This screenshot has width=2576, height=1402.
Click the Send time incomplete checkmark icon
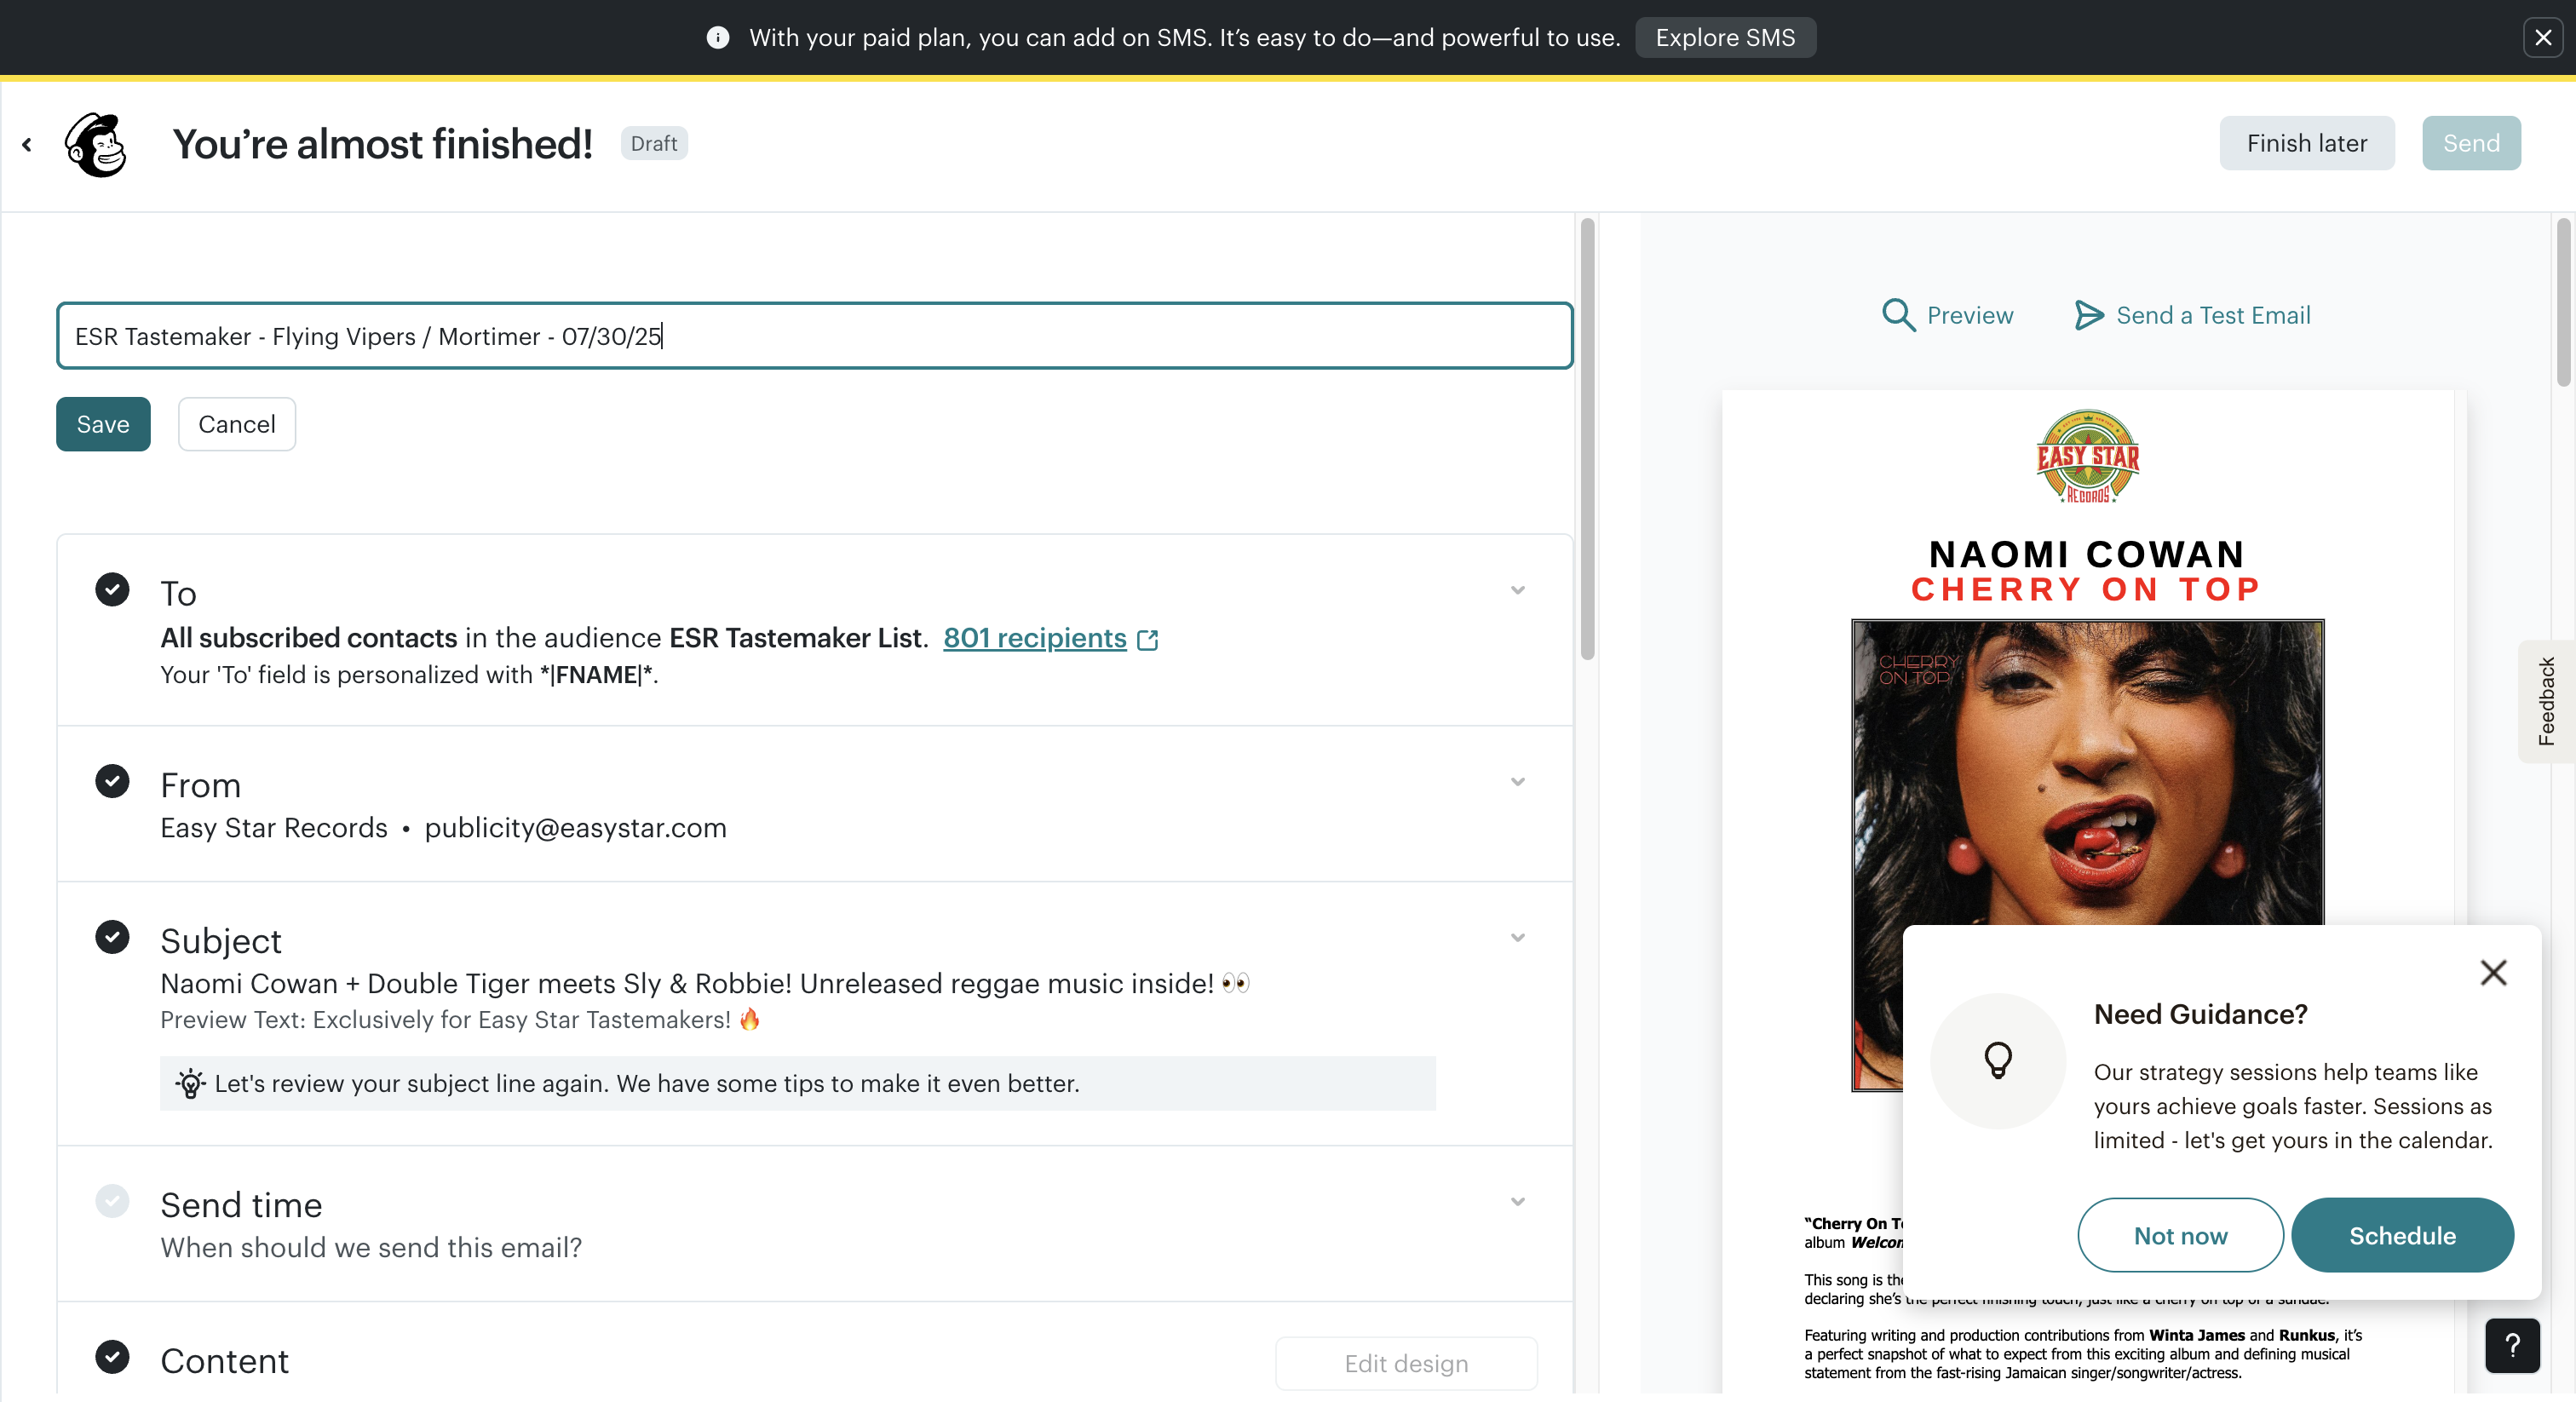coord(112,1201)
